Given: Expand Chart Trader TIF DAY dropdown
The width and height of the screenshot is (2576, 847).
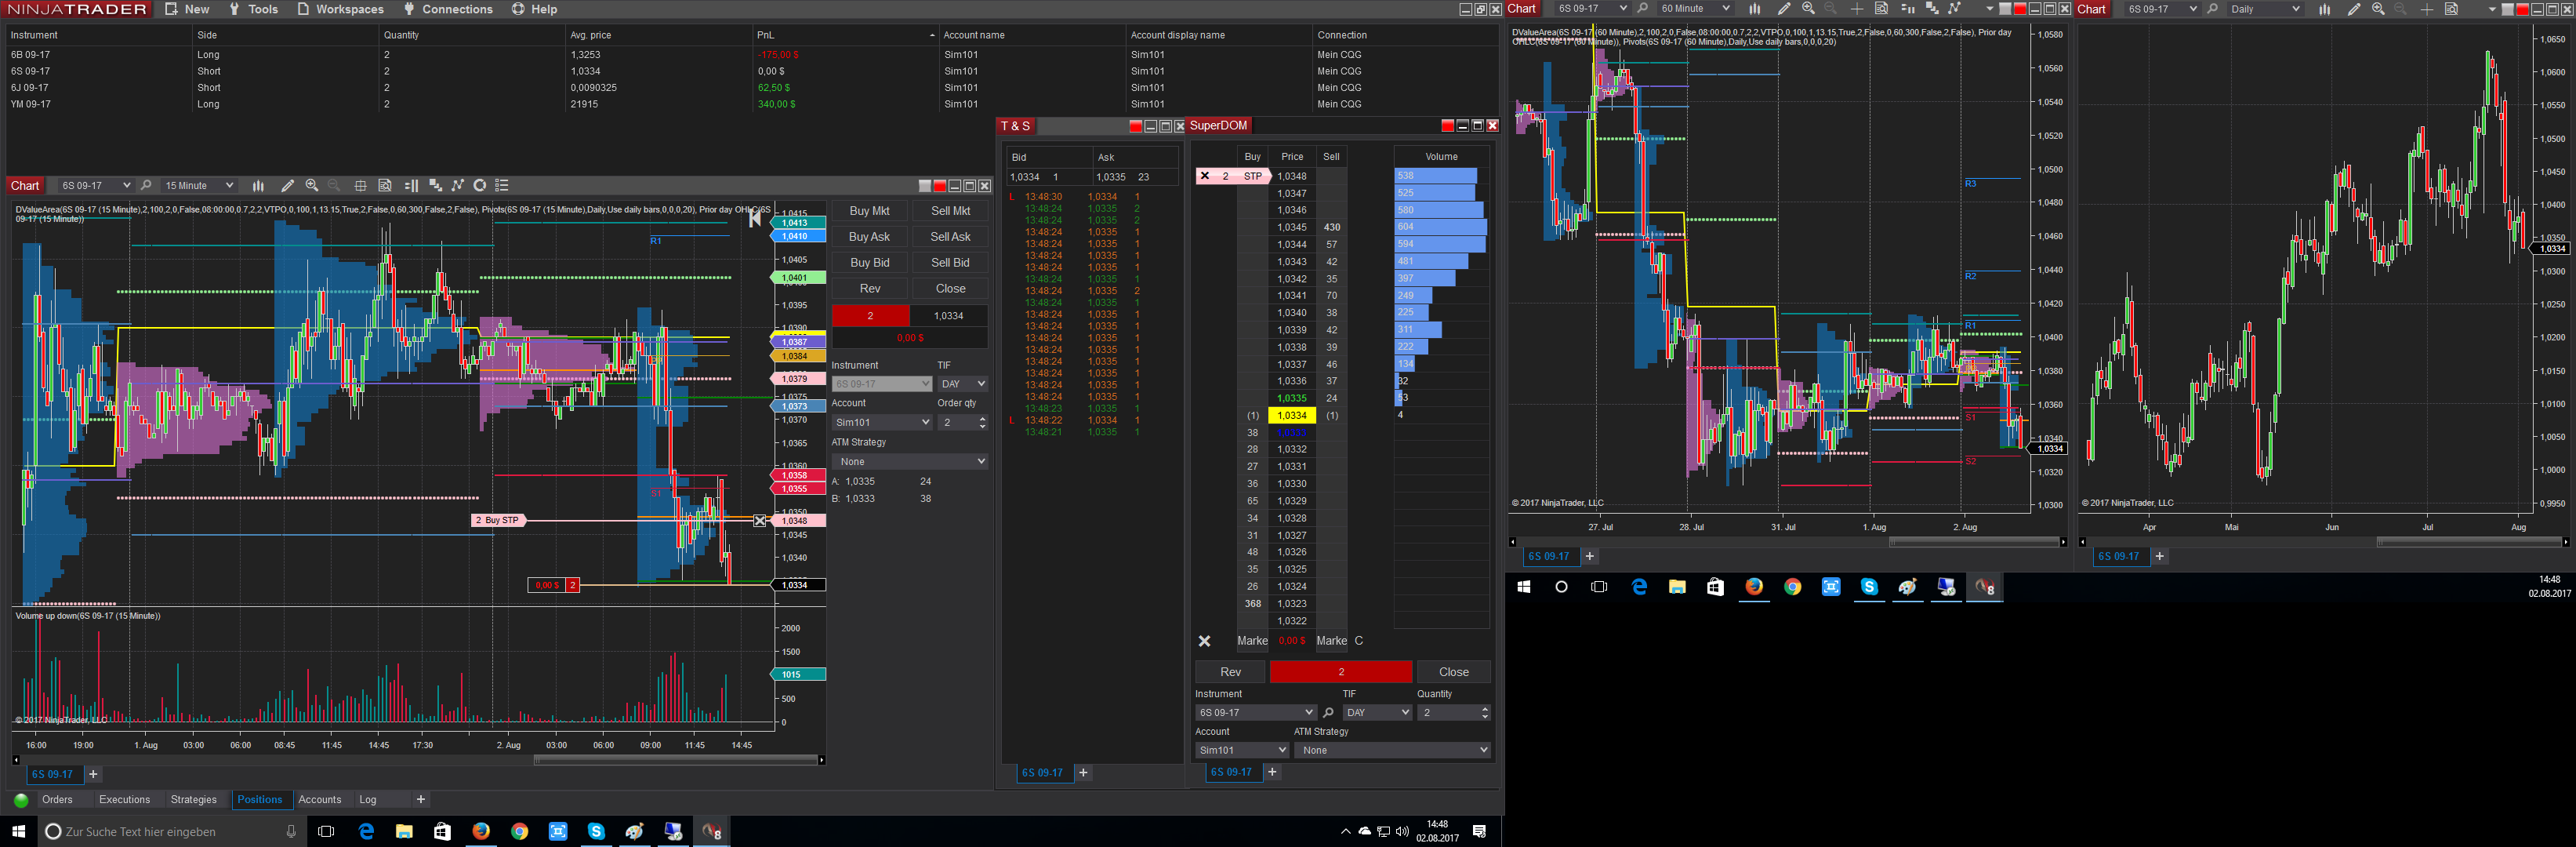Looking at the screenshot, I should click(963, 384).
